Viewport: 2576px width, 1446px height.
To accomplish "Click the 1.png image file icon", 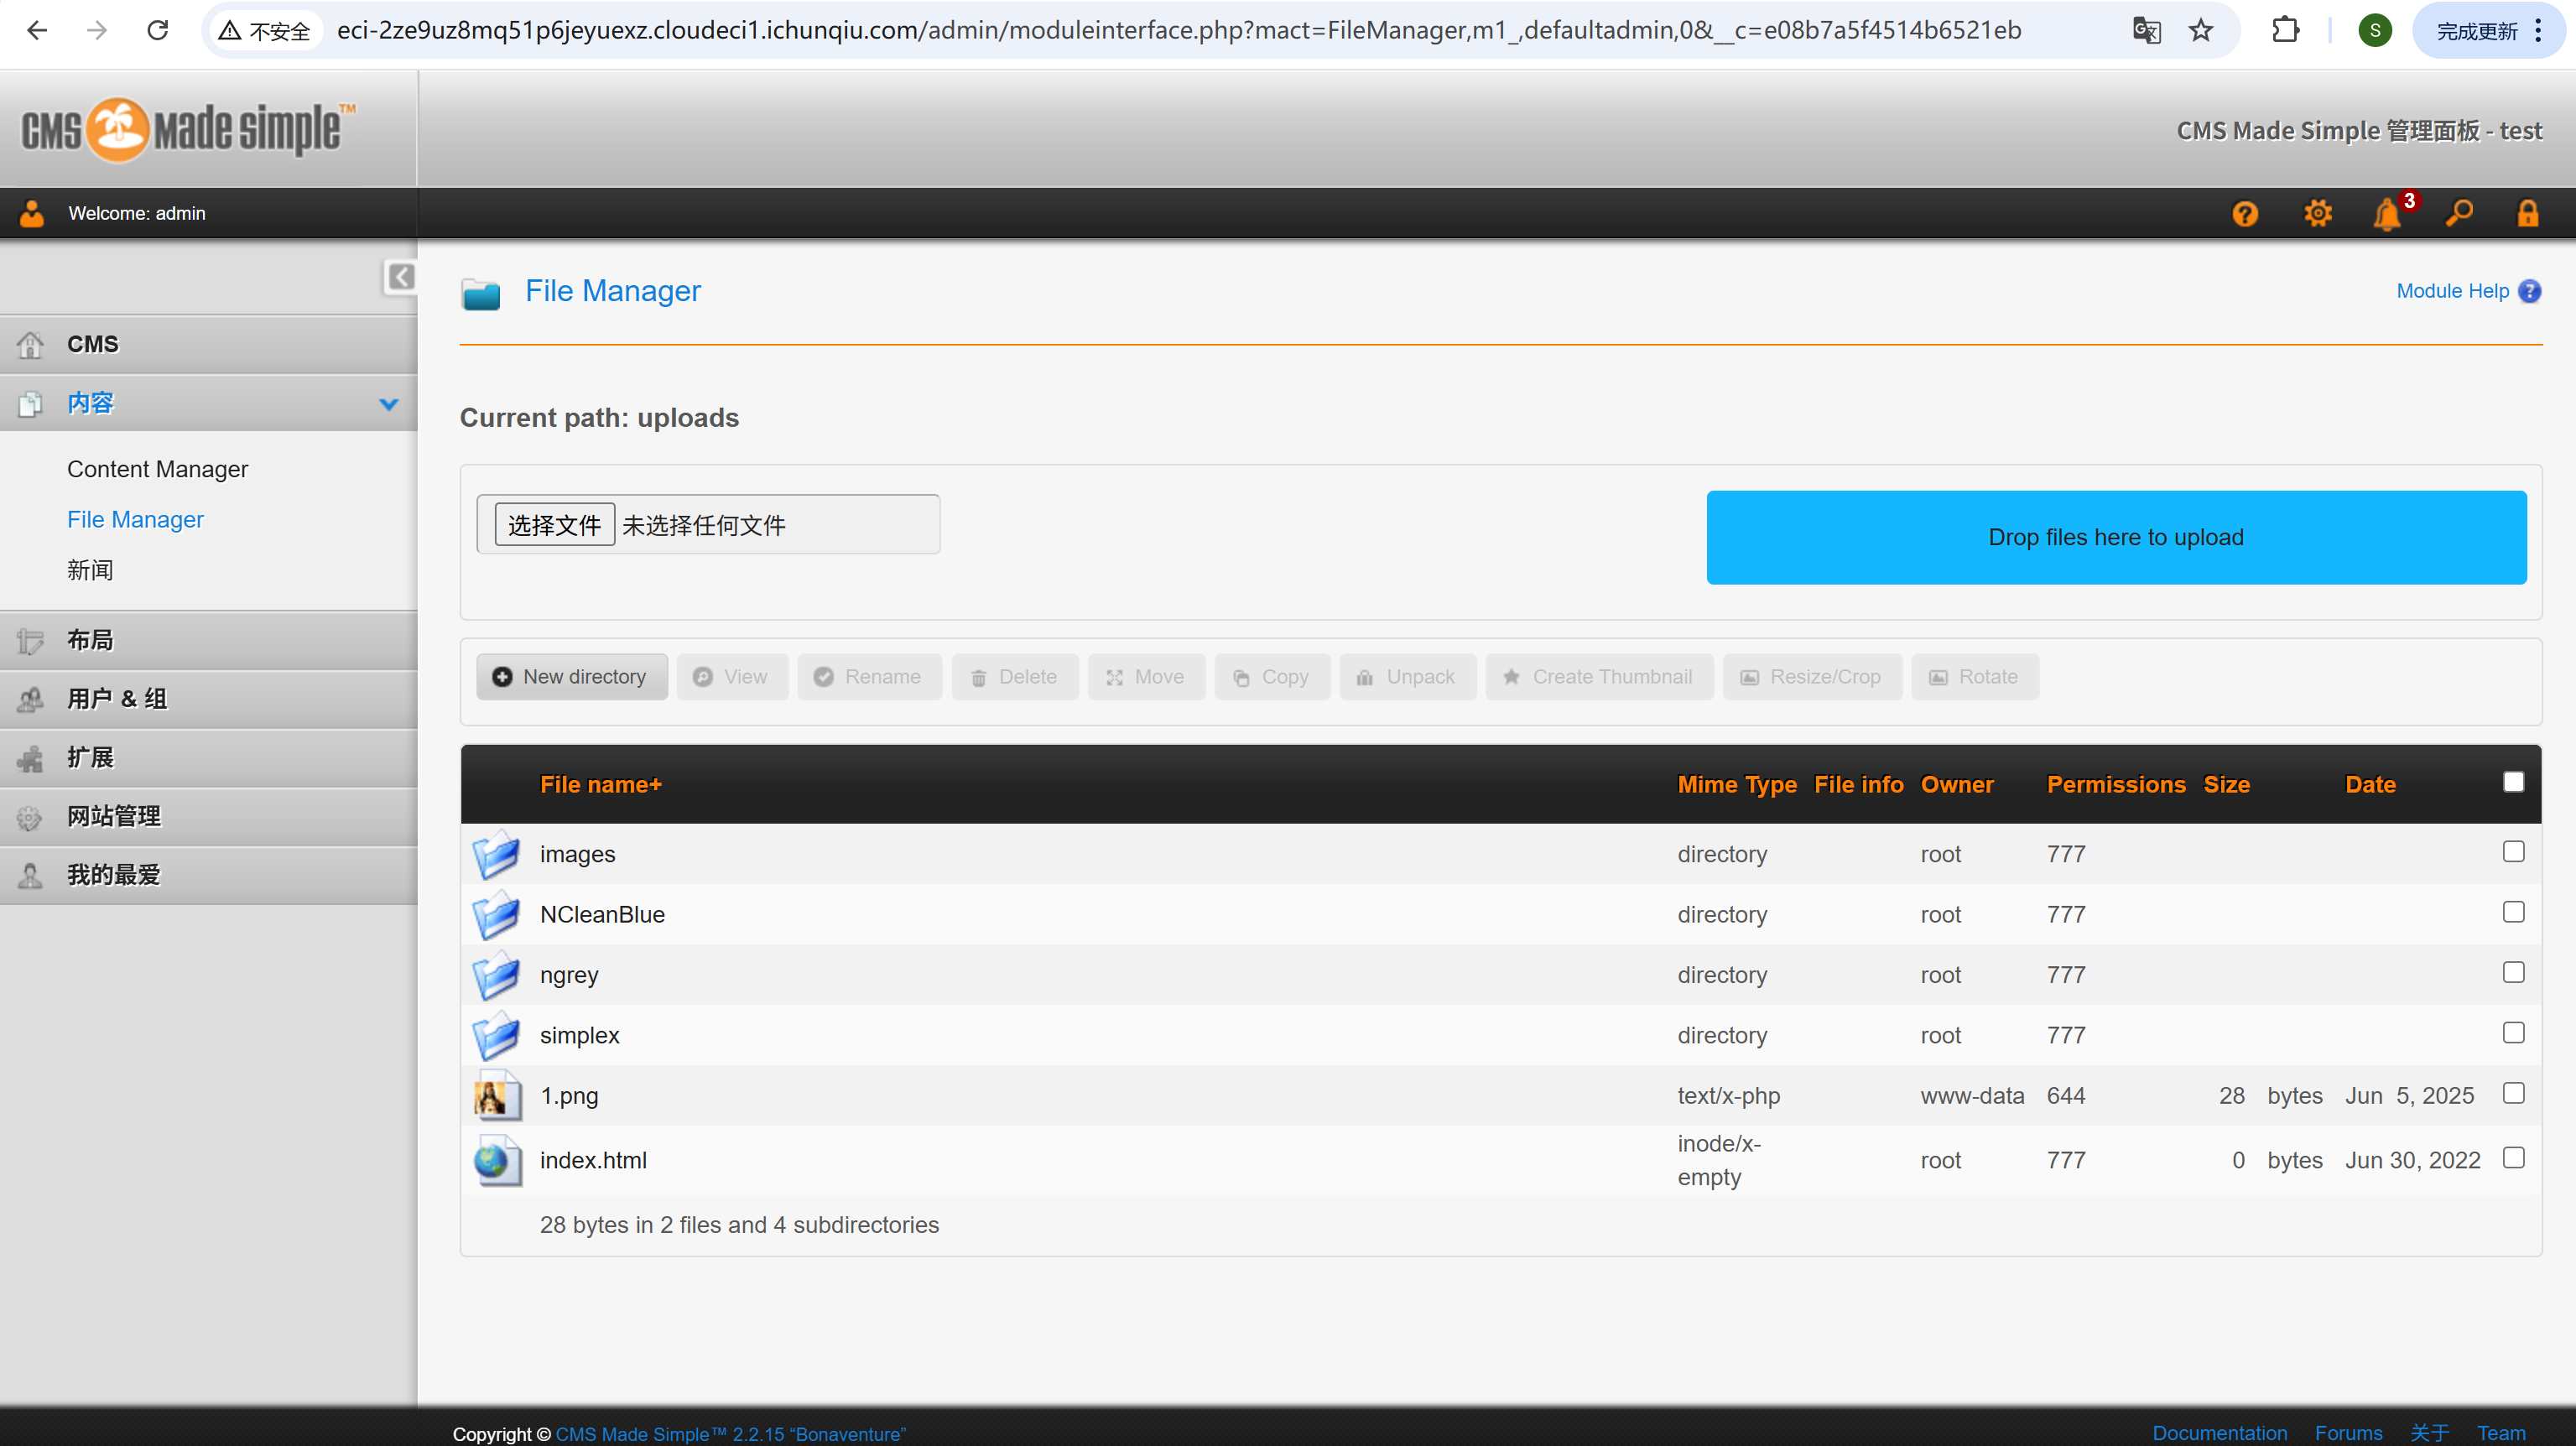I will pyautogui.click(x=497, y=1096).
